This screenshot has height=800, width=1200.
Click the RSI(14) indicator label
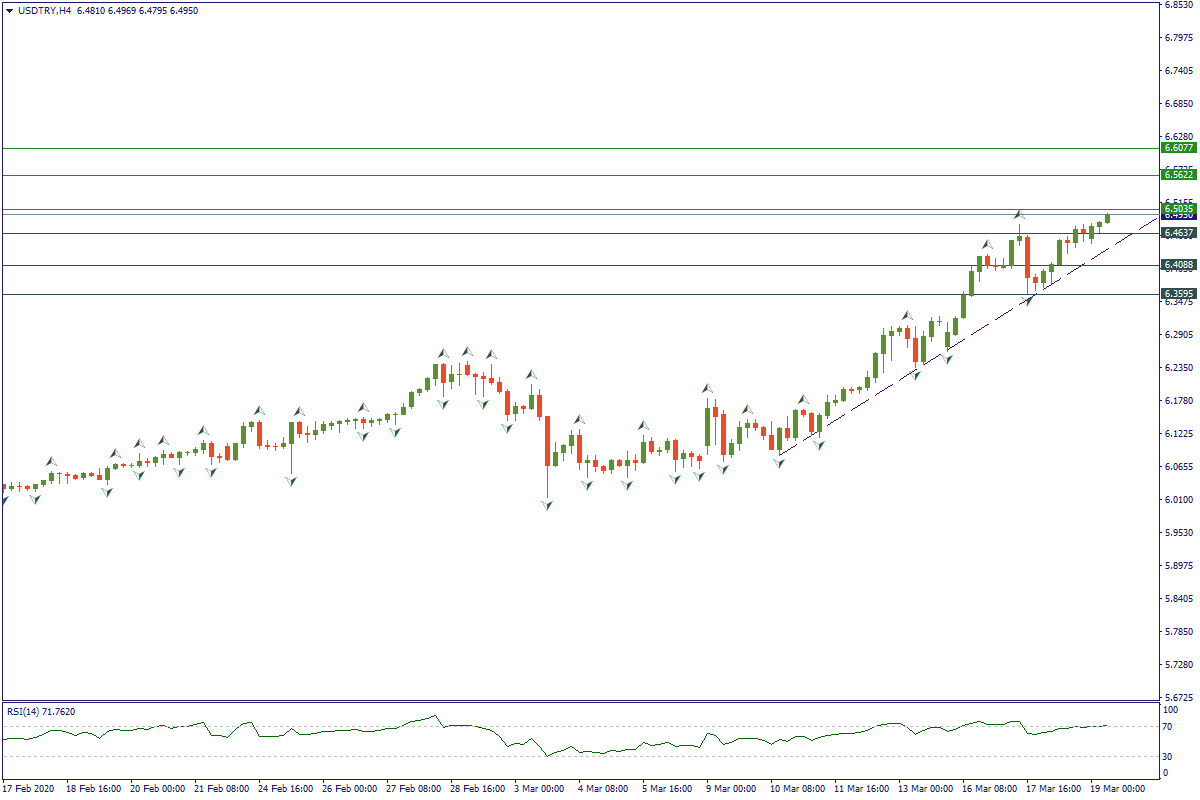click(40, 712)
